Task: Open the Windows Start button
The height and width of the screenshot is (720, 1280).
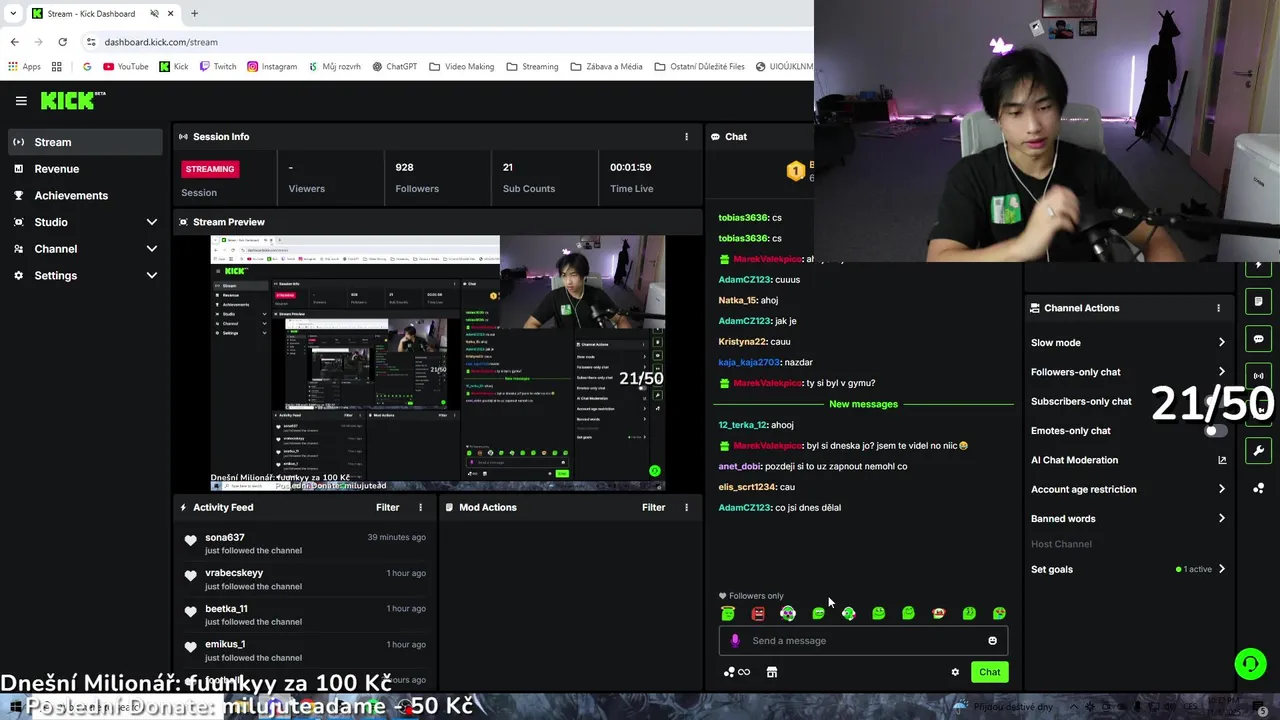Action: [x=15, y=707]
